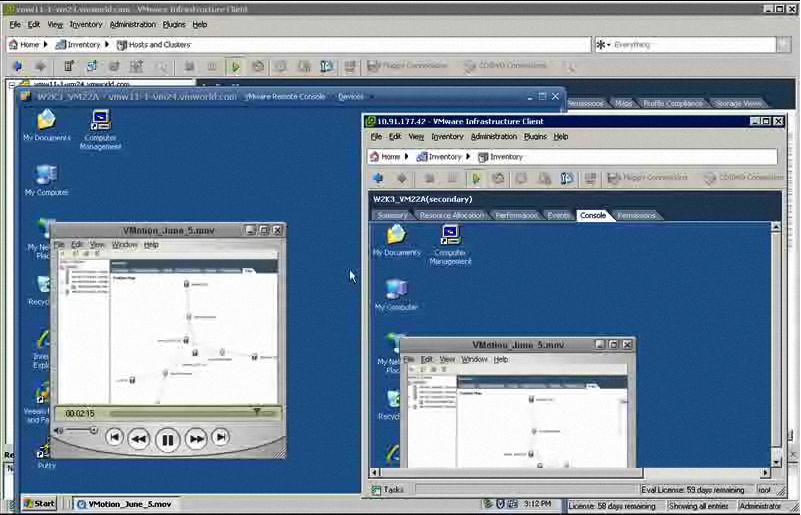Screen dimensions: 801x515
Task: Pause playback in the front QuickTime player
Action: [x=167, y=439]
